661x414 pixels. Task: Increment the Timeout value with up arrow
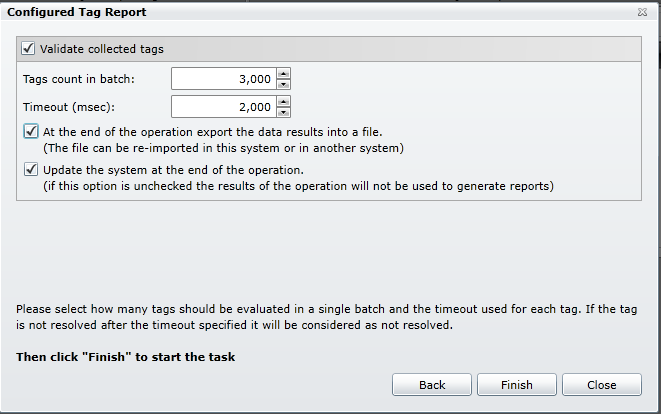284,101
